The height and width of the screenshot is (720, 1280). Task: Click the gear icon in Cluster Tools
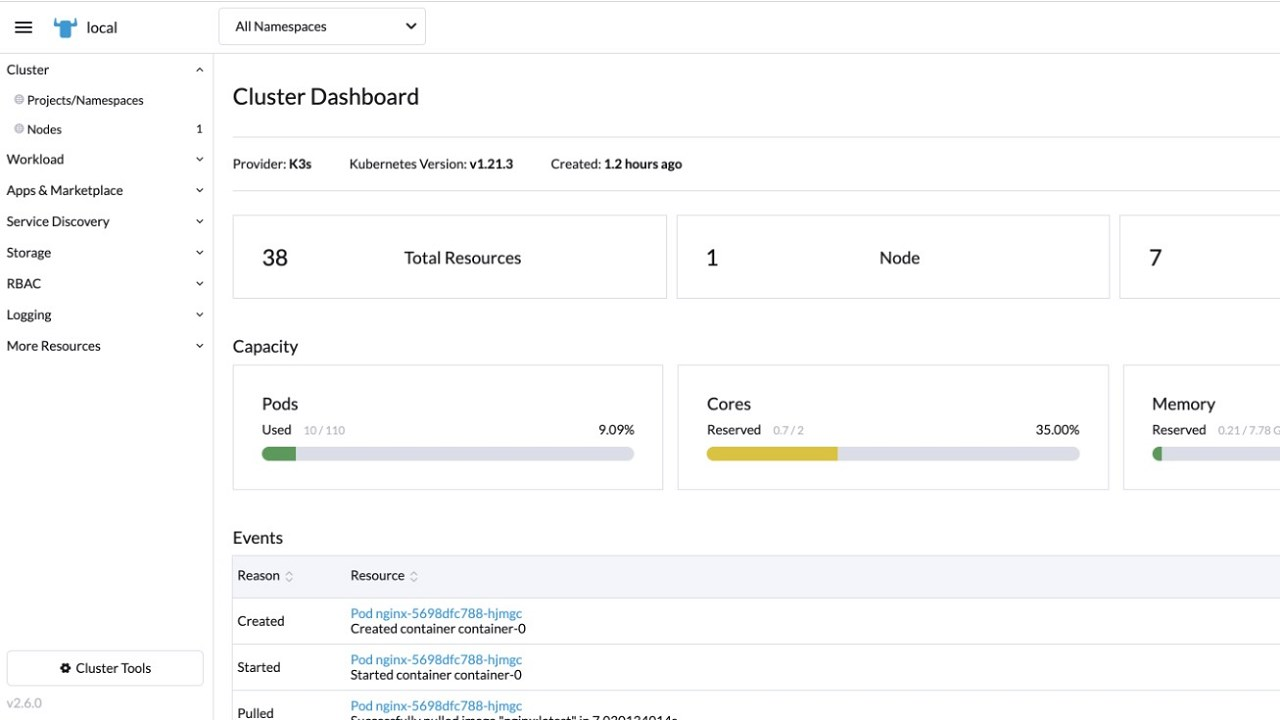pos(65,668)
